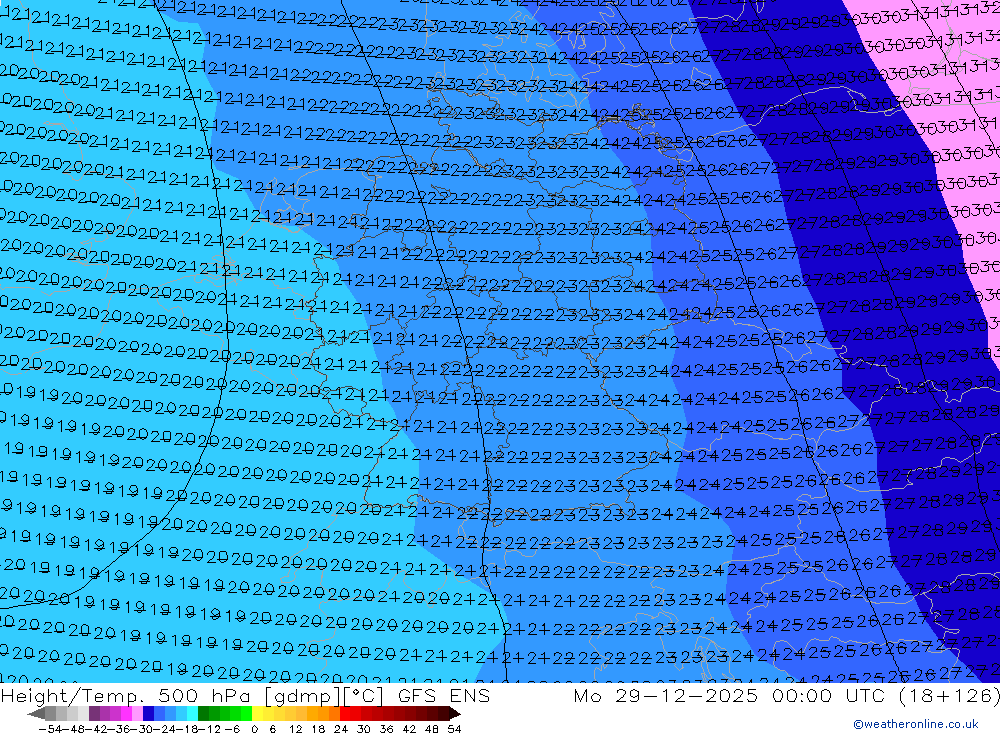The width and height of the screenshot is (1000, 733).
Task: Select the light pink legend swatch
Action: 137,714
